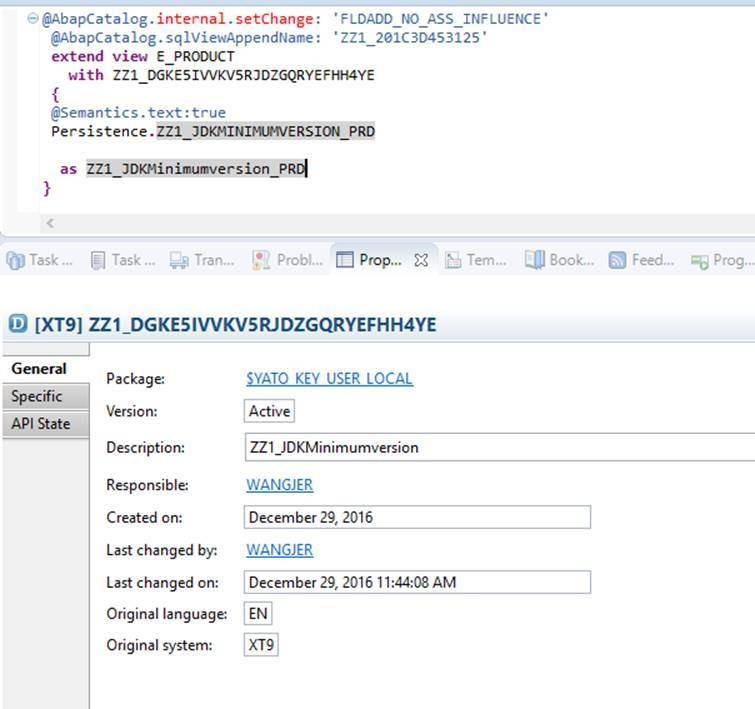
Task: Open the Progress view tab
Action: click(x=722, y=260)
